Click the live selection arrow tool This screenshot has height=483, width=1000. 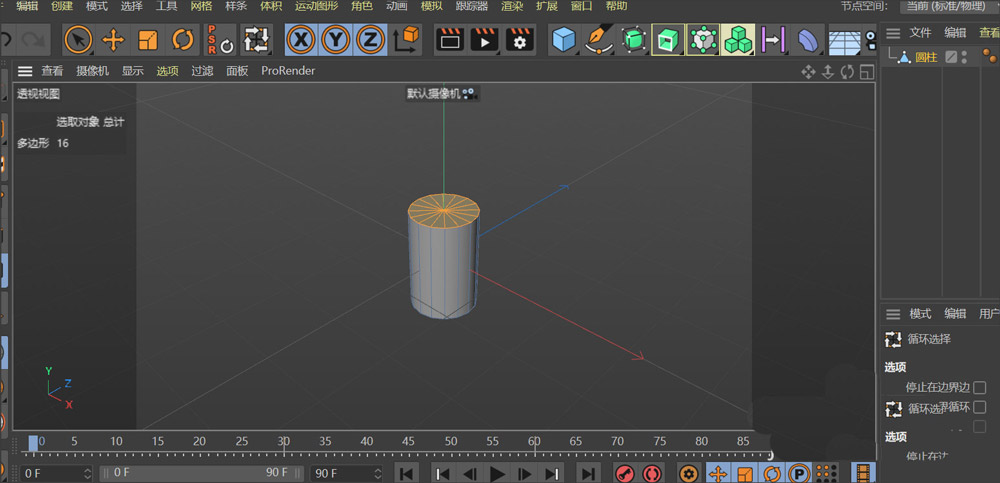tap(79, 40)
